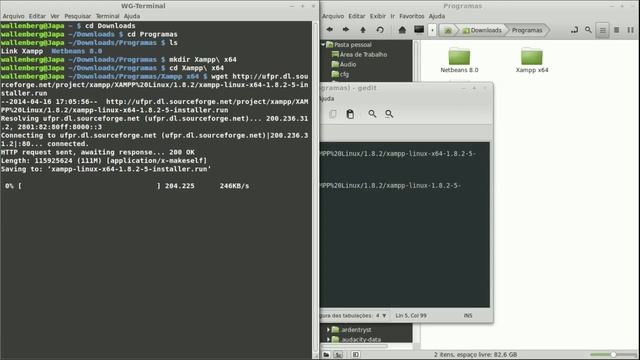
Task: Click the paste icon in gedit toolbar
Action: click(350, 114)
